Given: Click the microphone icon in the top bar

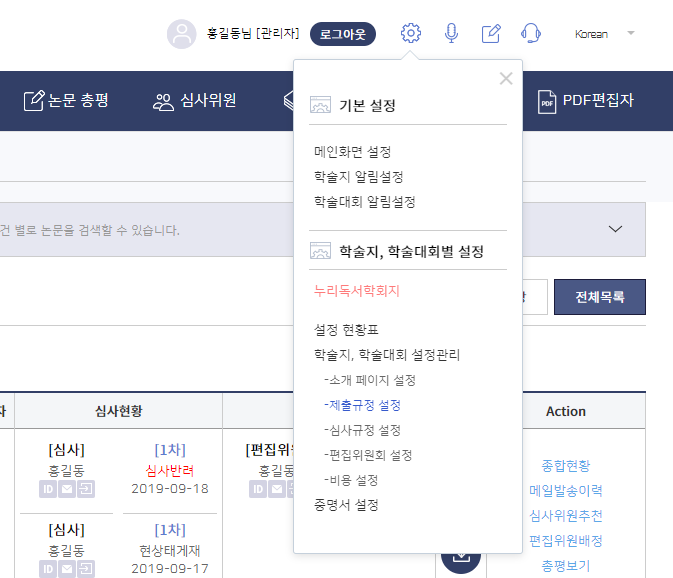Looking at the screenshot, I should click(x=451, y=33).
